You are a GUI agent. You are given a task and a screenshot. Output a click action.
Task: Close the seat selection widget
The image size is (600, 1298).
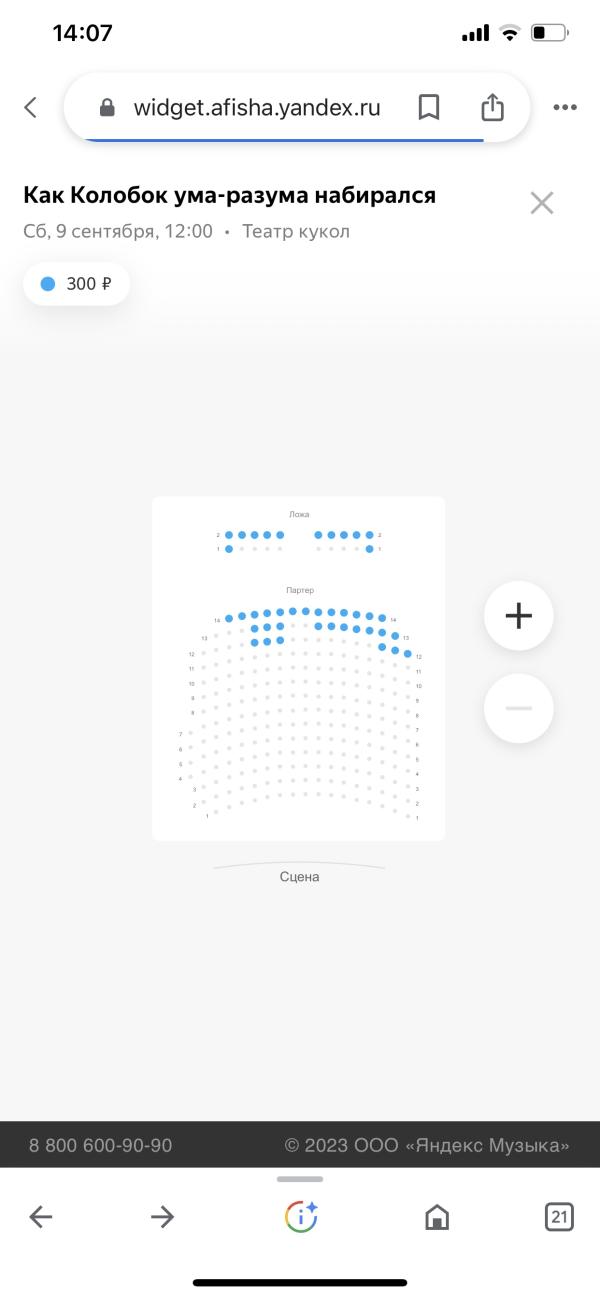click(542, 204)
